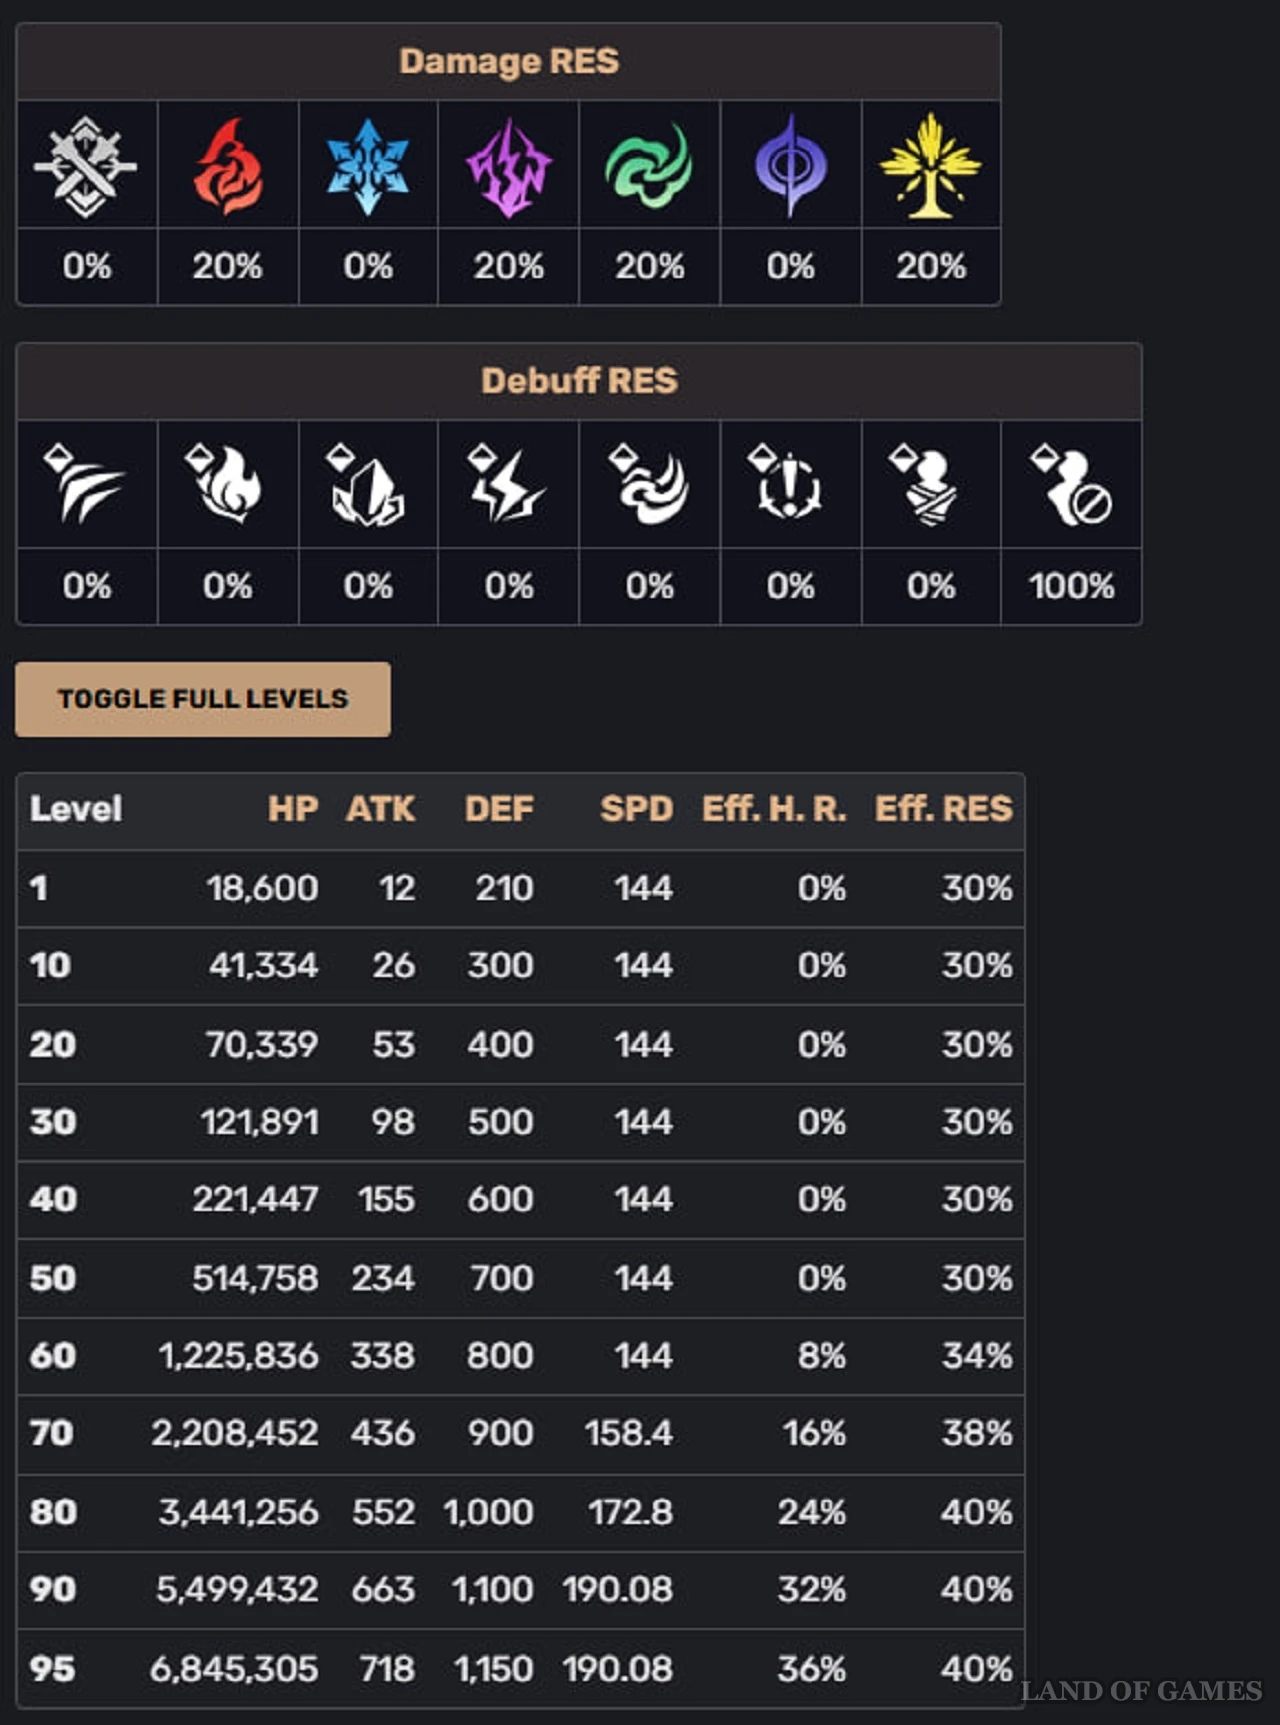Select the green Wind damage icon
Image resolution: width=1280 pixels, height=1725 pixels.
[649, 166]
